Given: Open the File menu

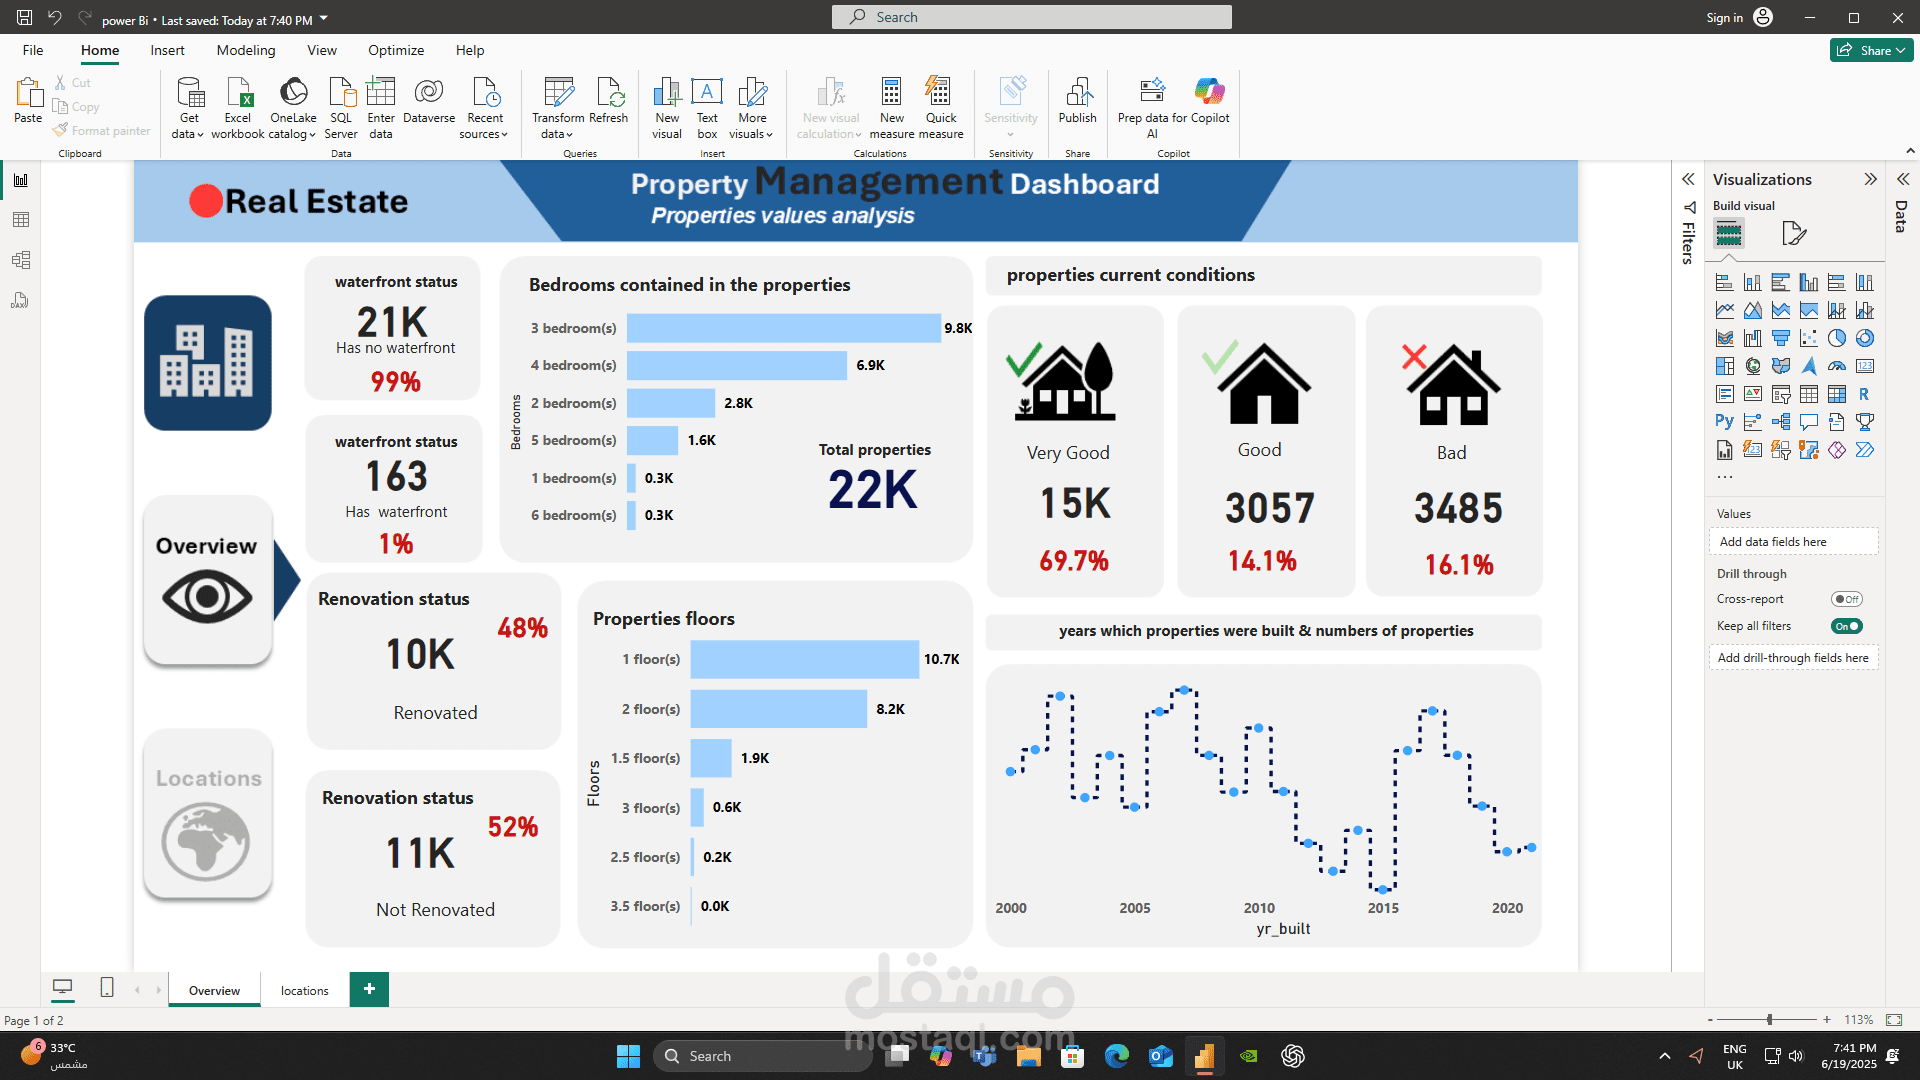Looking at the screenshot, I should point(33,50).
